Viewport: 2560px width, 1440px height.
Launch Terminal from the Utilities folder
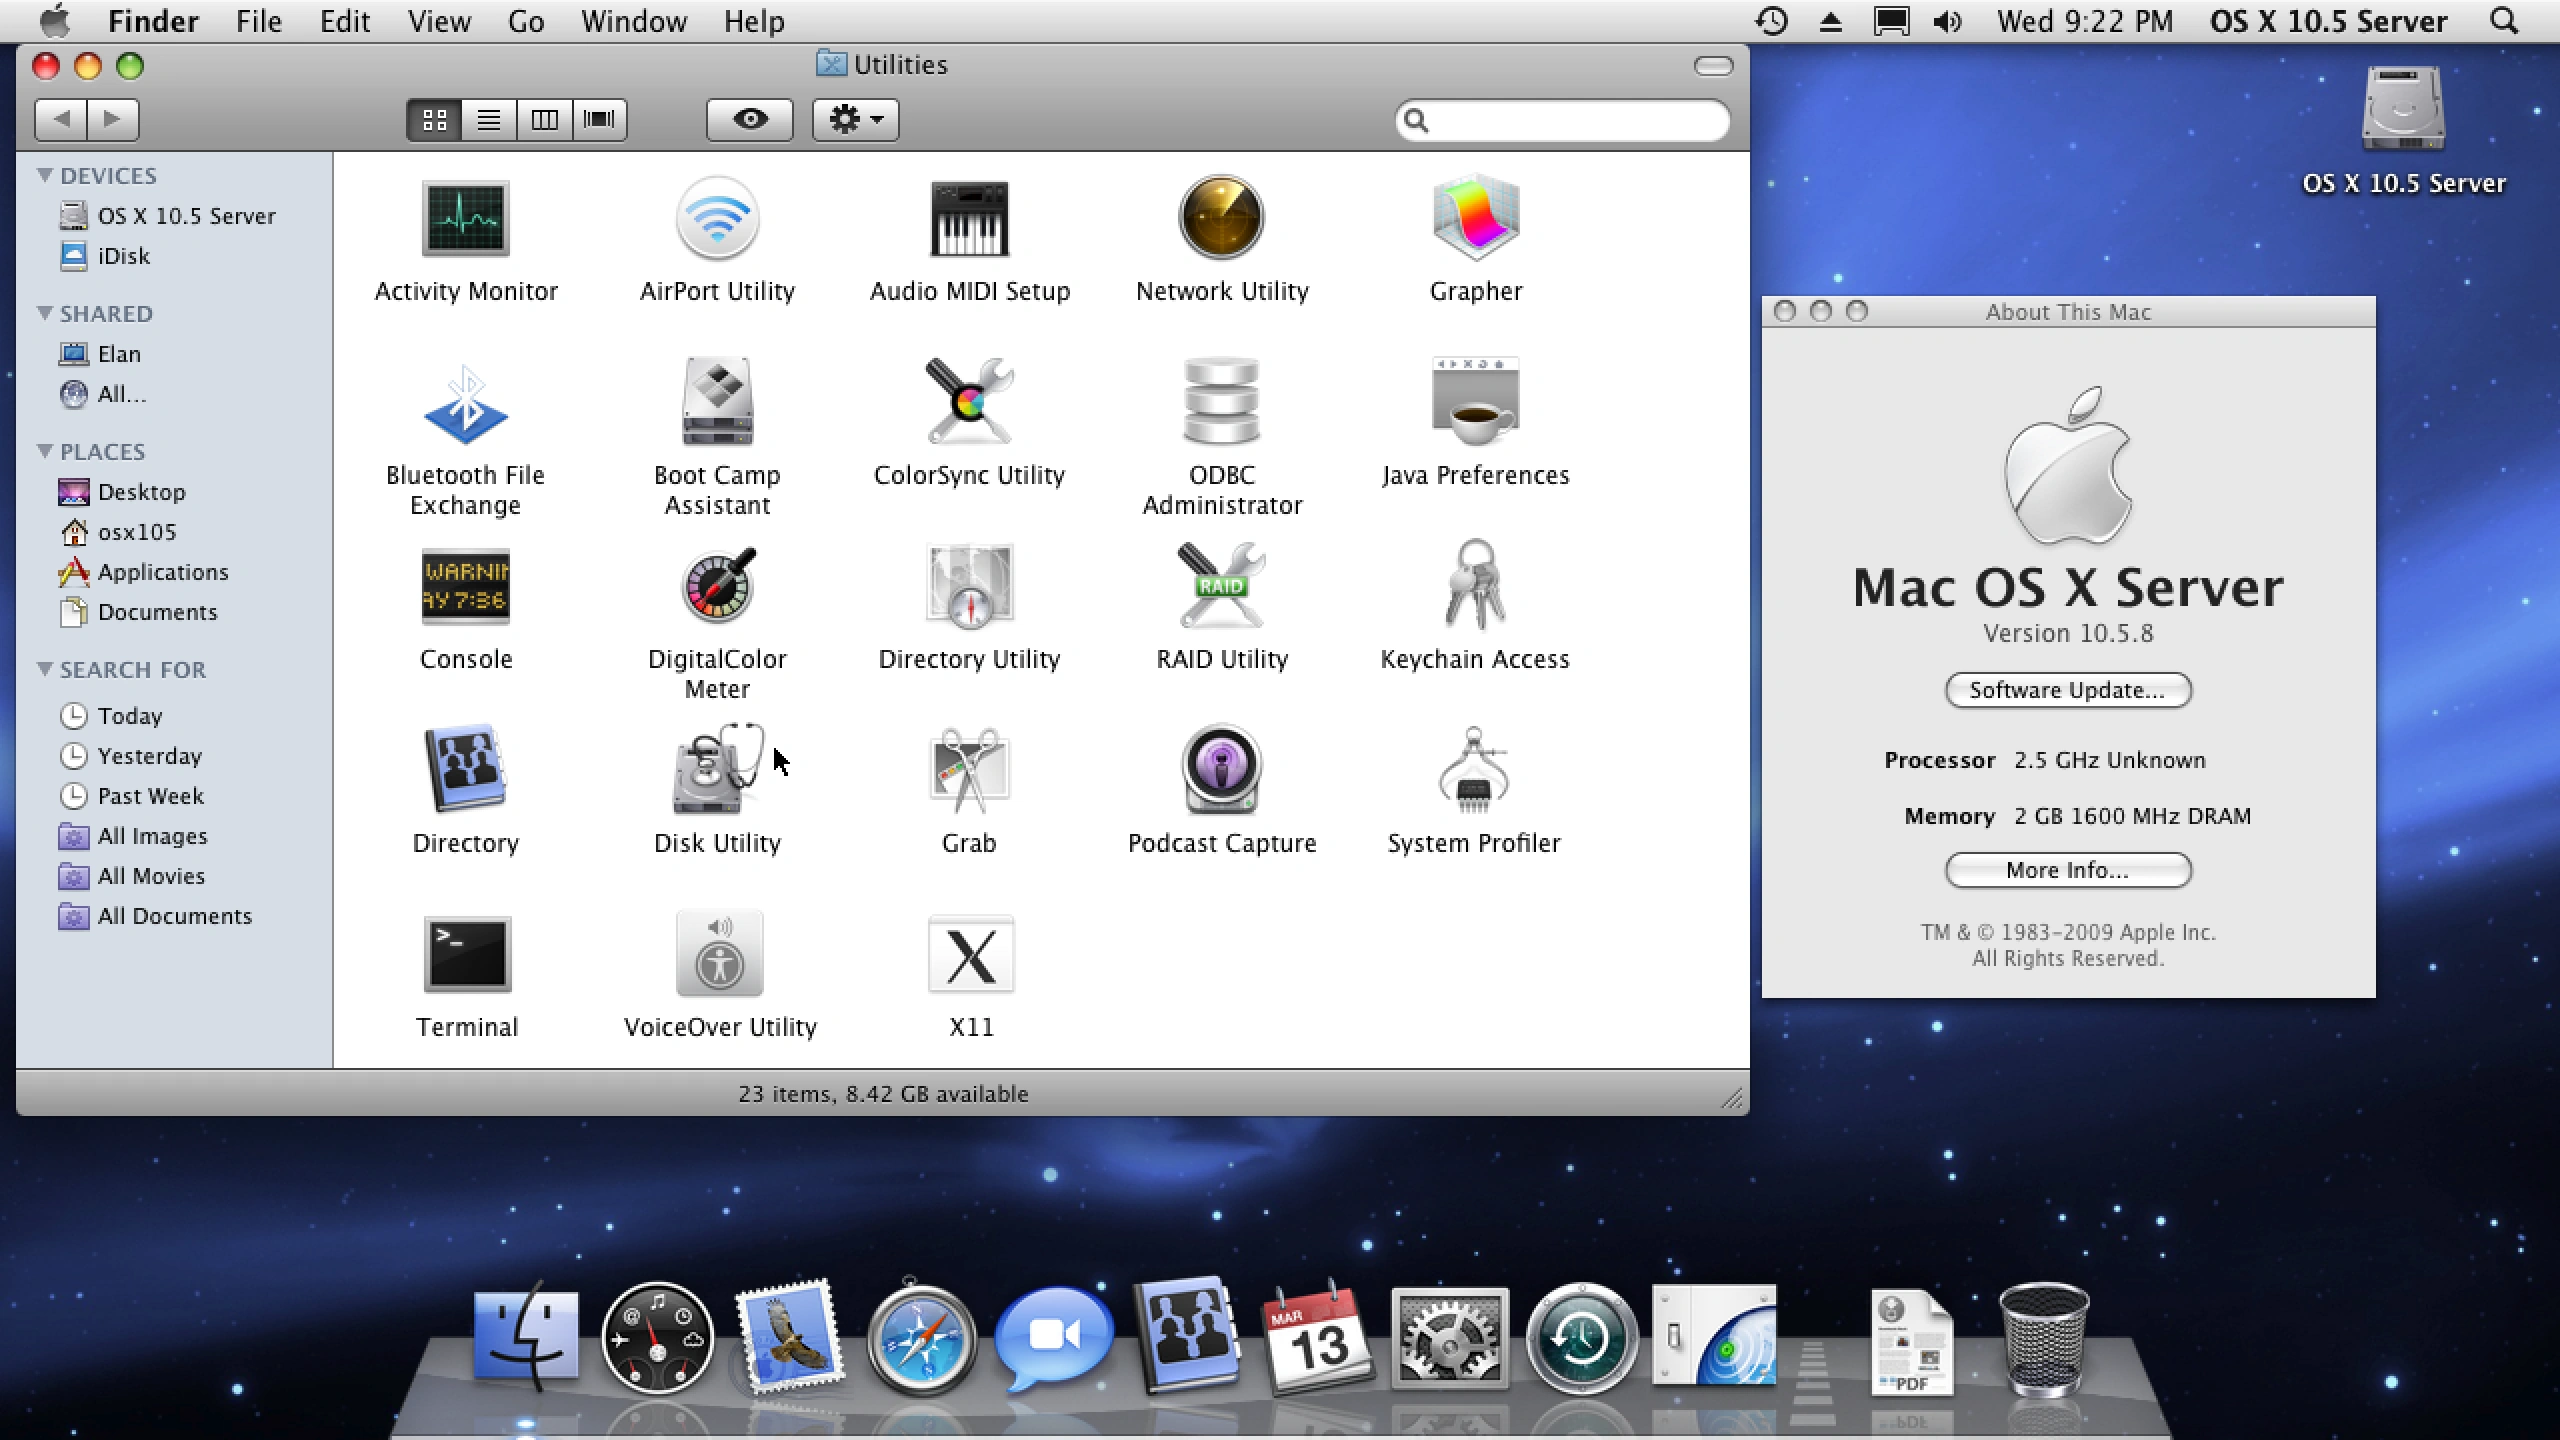[x=466, y=953]
